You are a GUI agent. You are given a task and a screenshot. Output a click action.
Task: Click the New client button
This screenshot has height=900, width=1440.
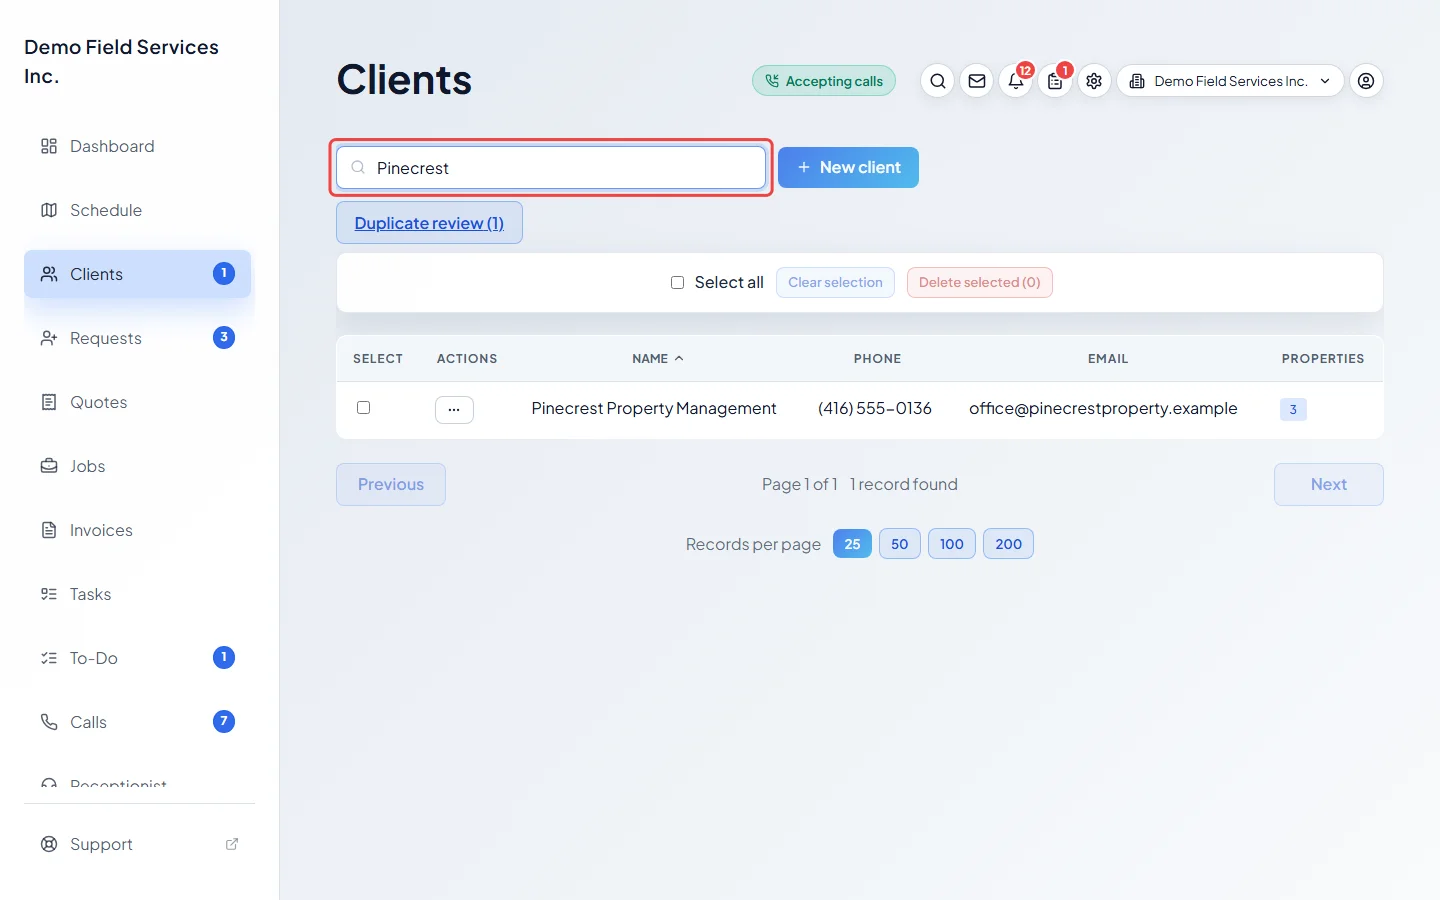848,167
